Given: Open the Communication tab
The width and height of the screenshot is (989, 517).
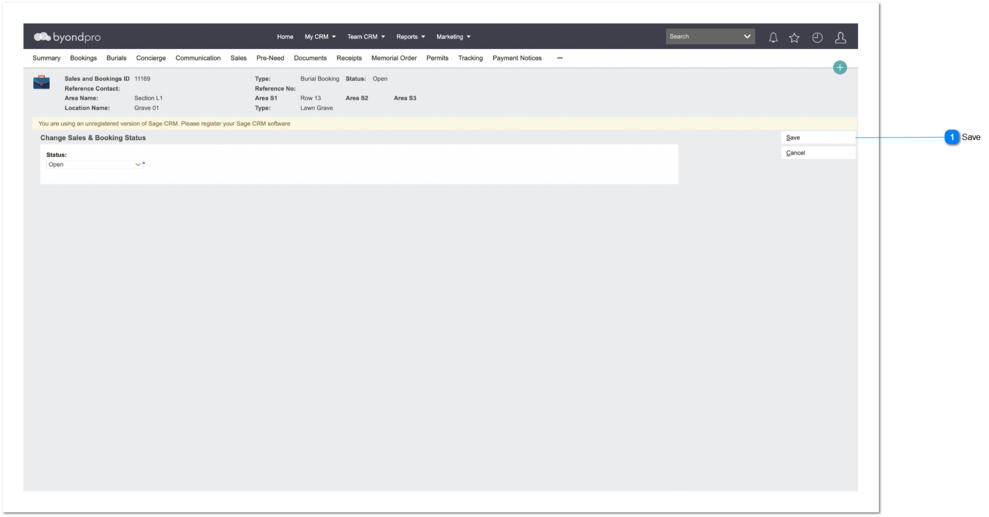Looking at the screenshot, I should tap(198, 58).
